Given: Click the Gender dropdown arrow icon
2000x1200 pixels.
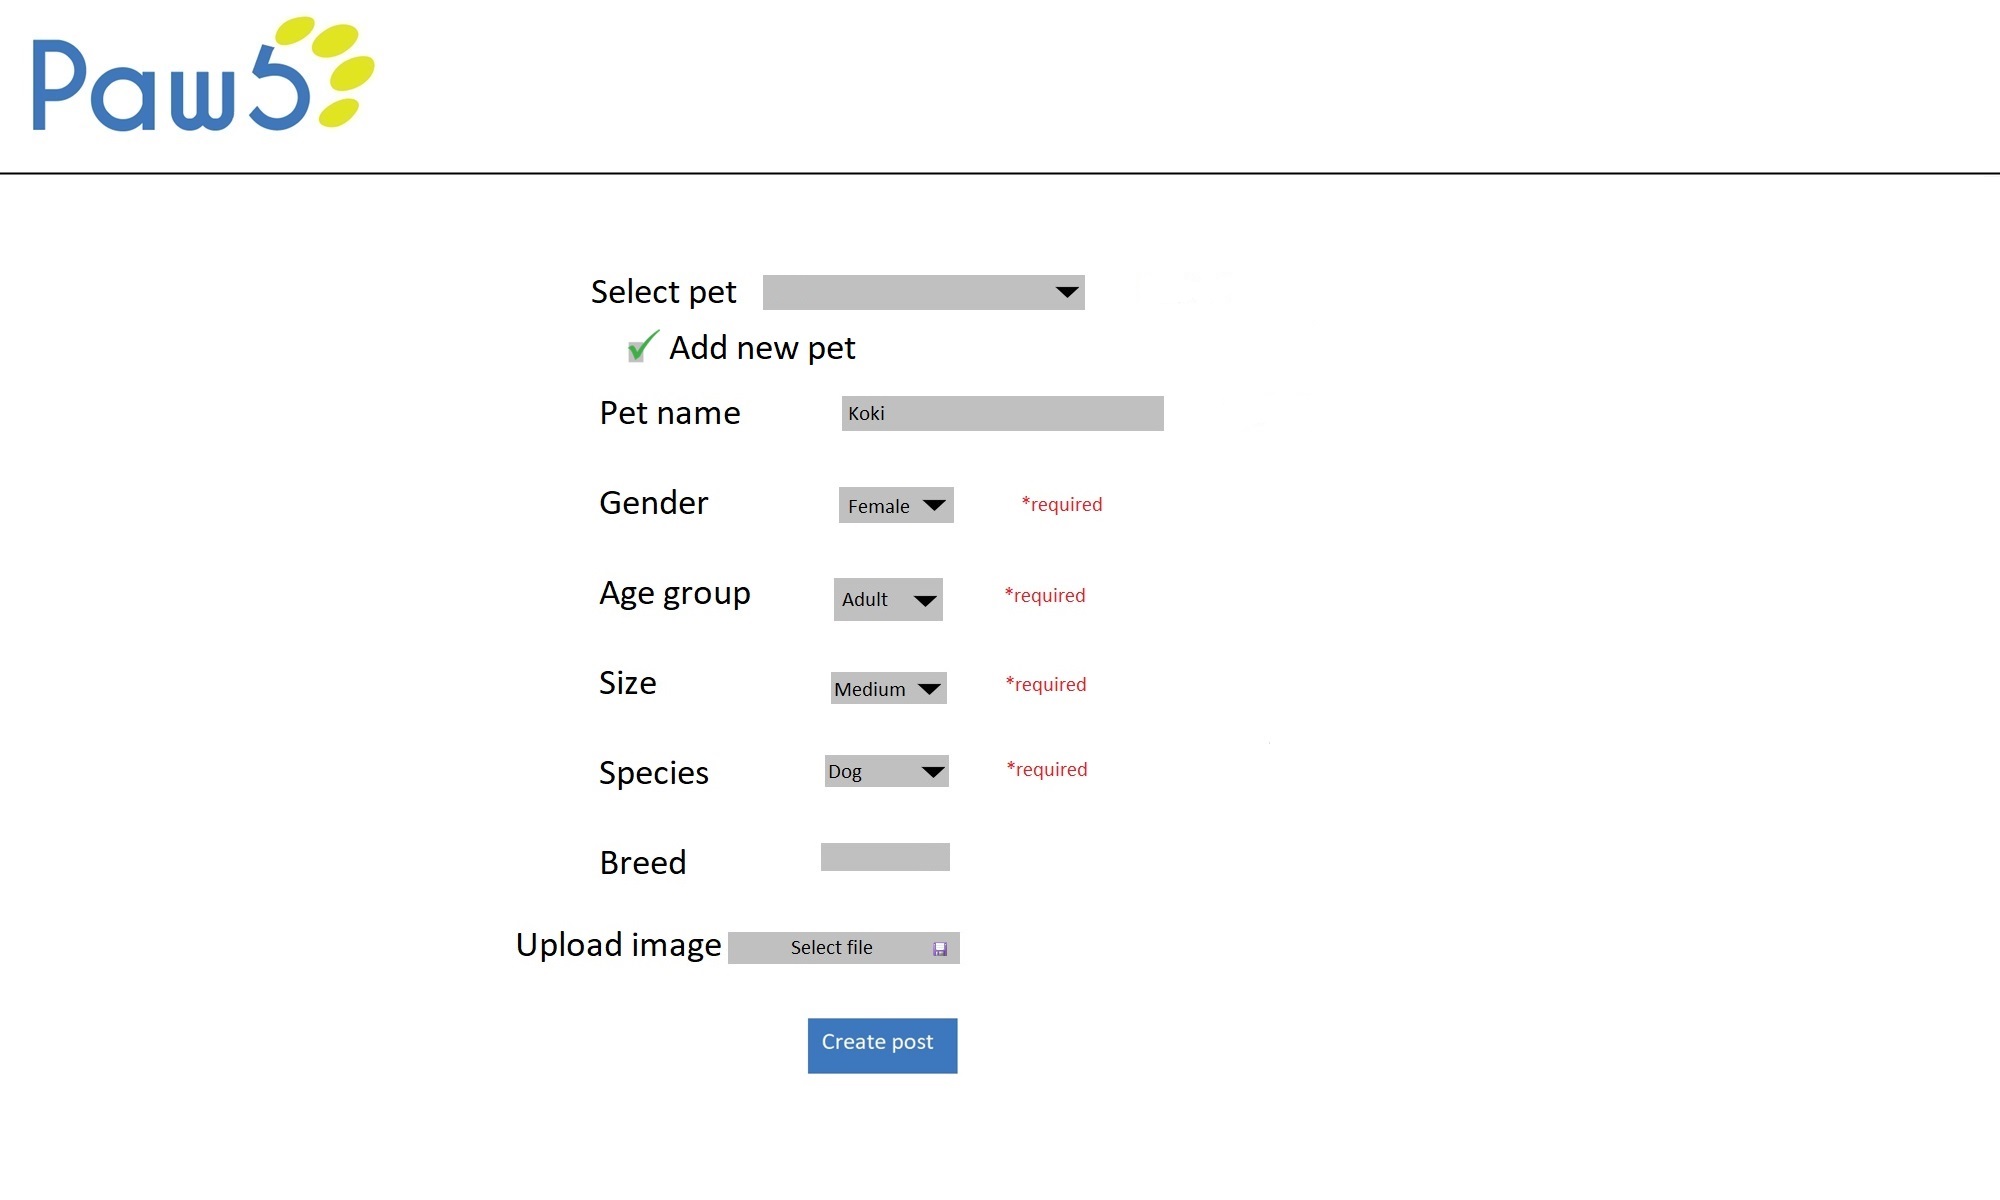Looking at the screenshot, I should click(934, 505).
